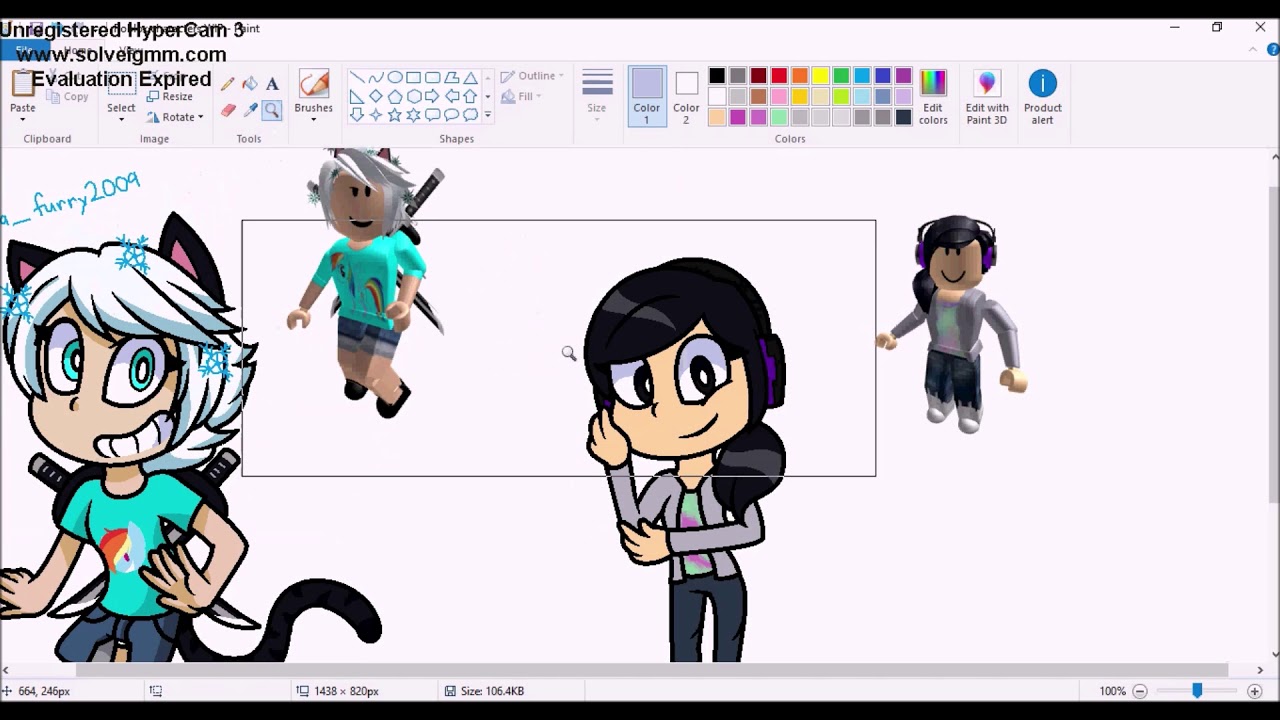Open the shape Fill dropdown
The height and width of the screenshot is (720, 1280).
click(521, 96)
